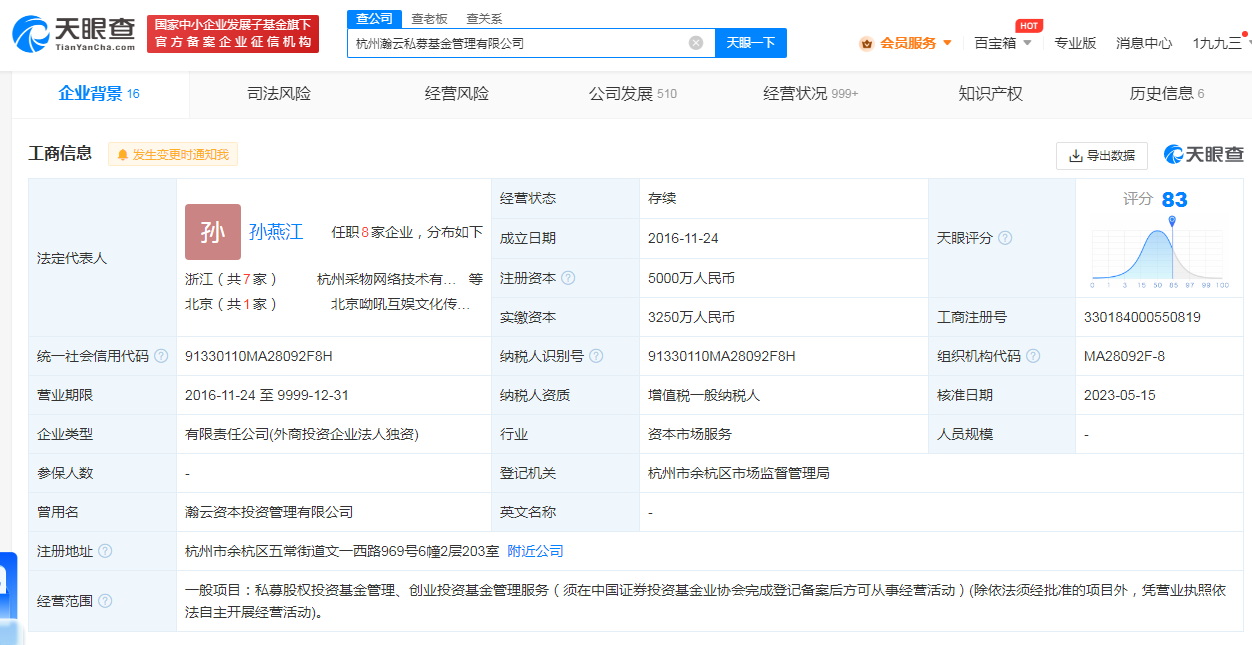Click the score value 83

click(x=1175, y=200)
